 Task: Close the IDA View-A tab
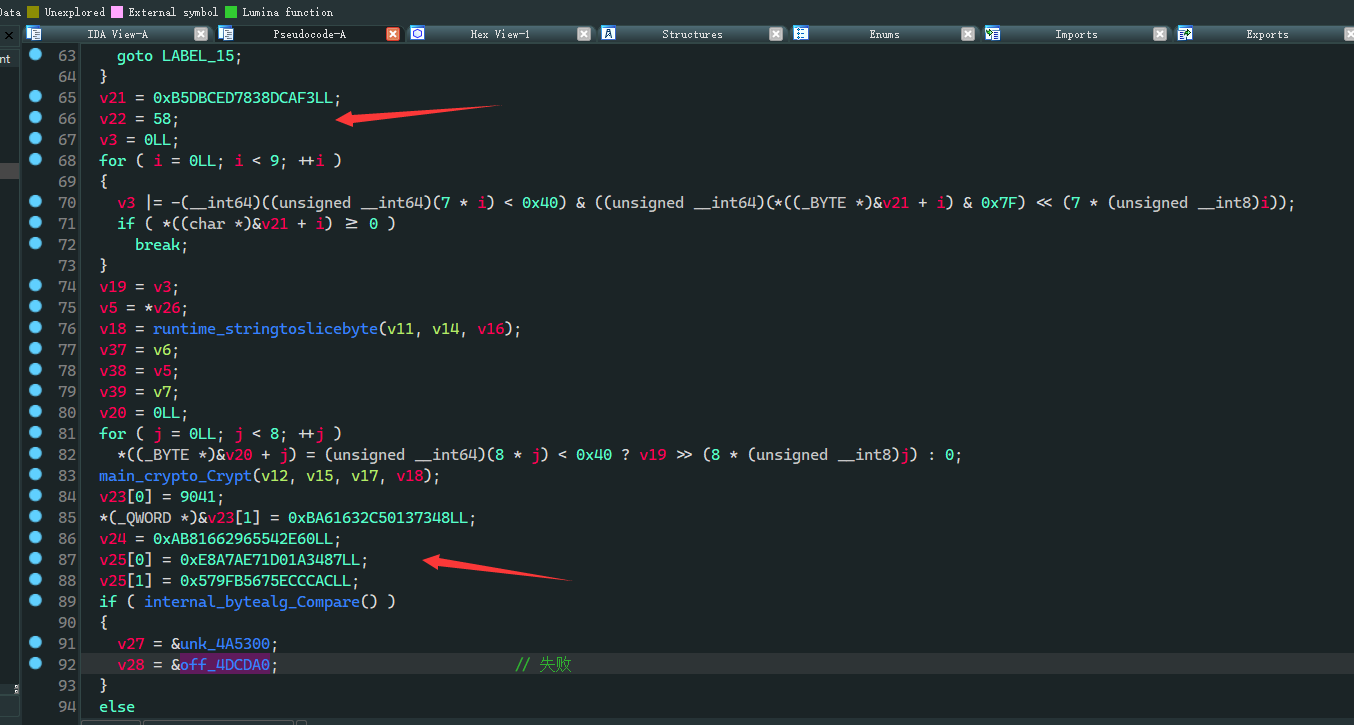tap(201, 34)
